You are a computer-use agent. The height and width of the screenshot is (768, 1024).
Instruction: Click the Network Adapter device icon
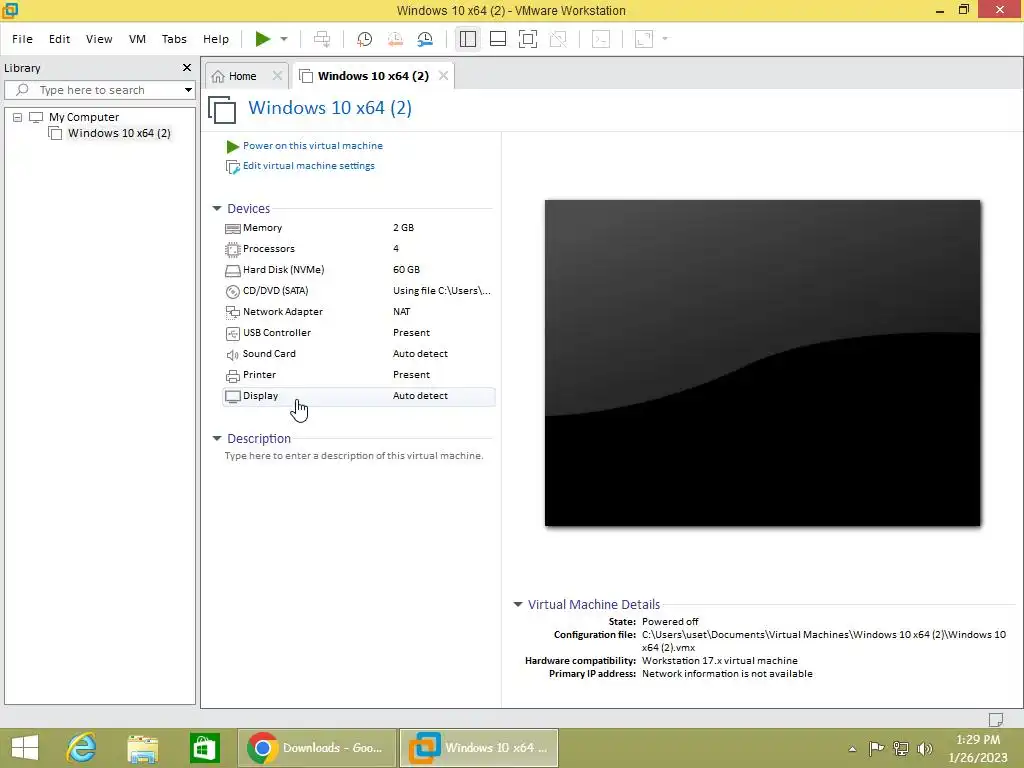click(x=232, y=313)
